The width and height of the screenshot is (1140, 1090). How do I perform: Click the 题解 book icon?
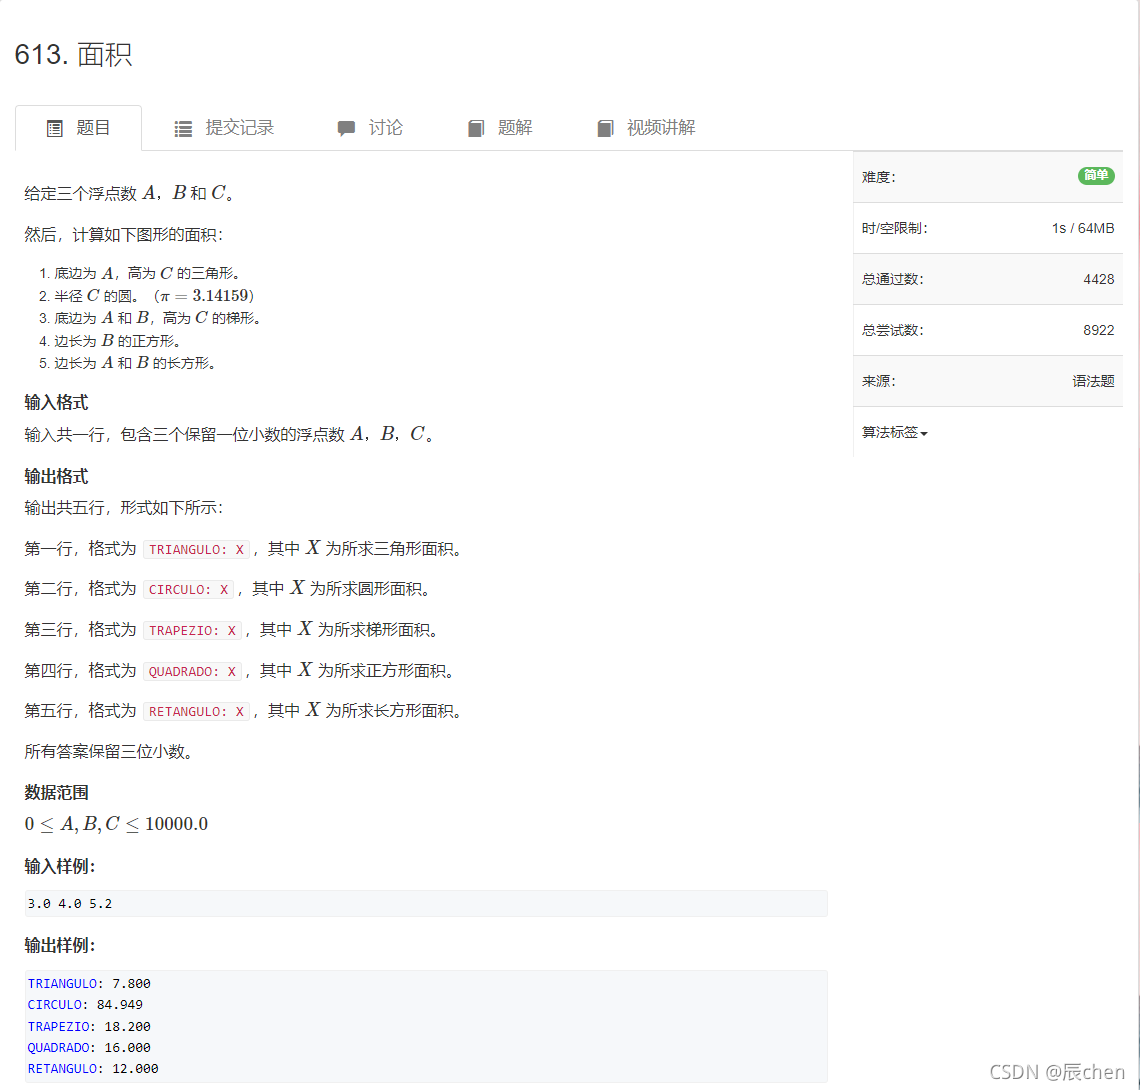click(x=475, y=129)
